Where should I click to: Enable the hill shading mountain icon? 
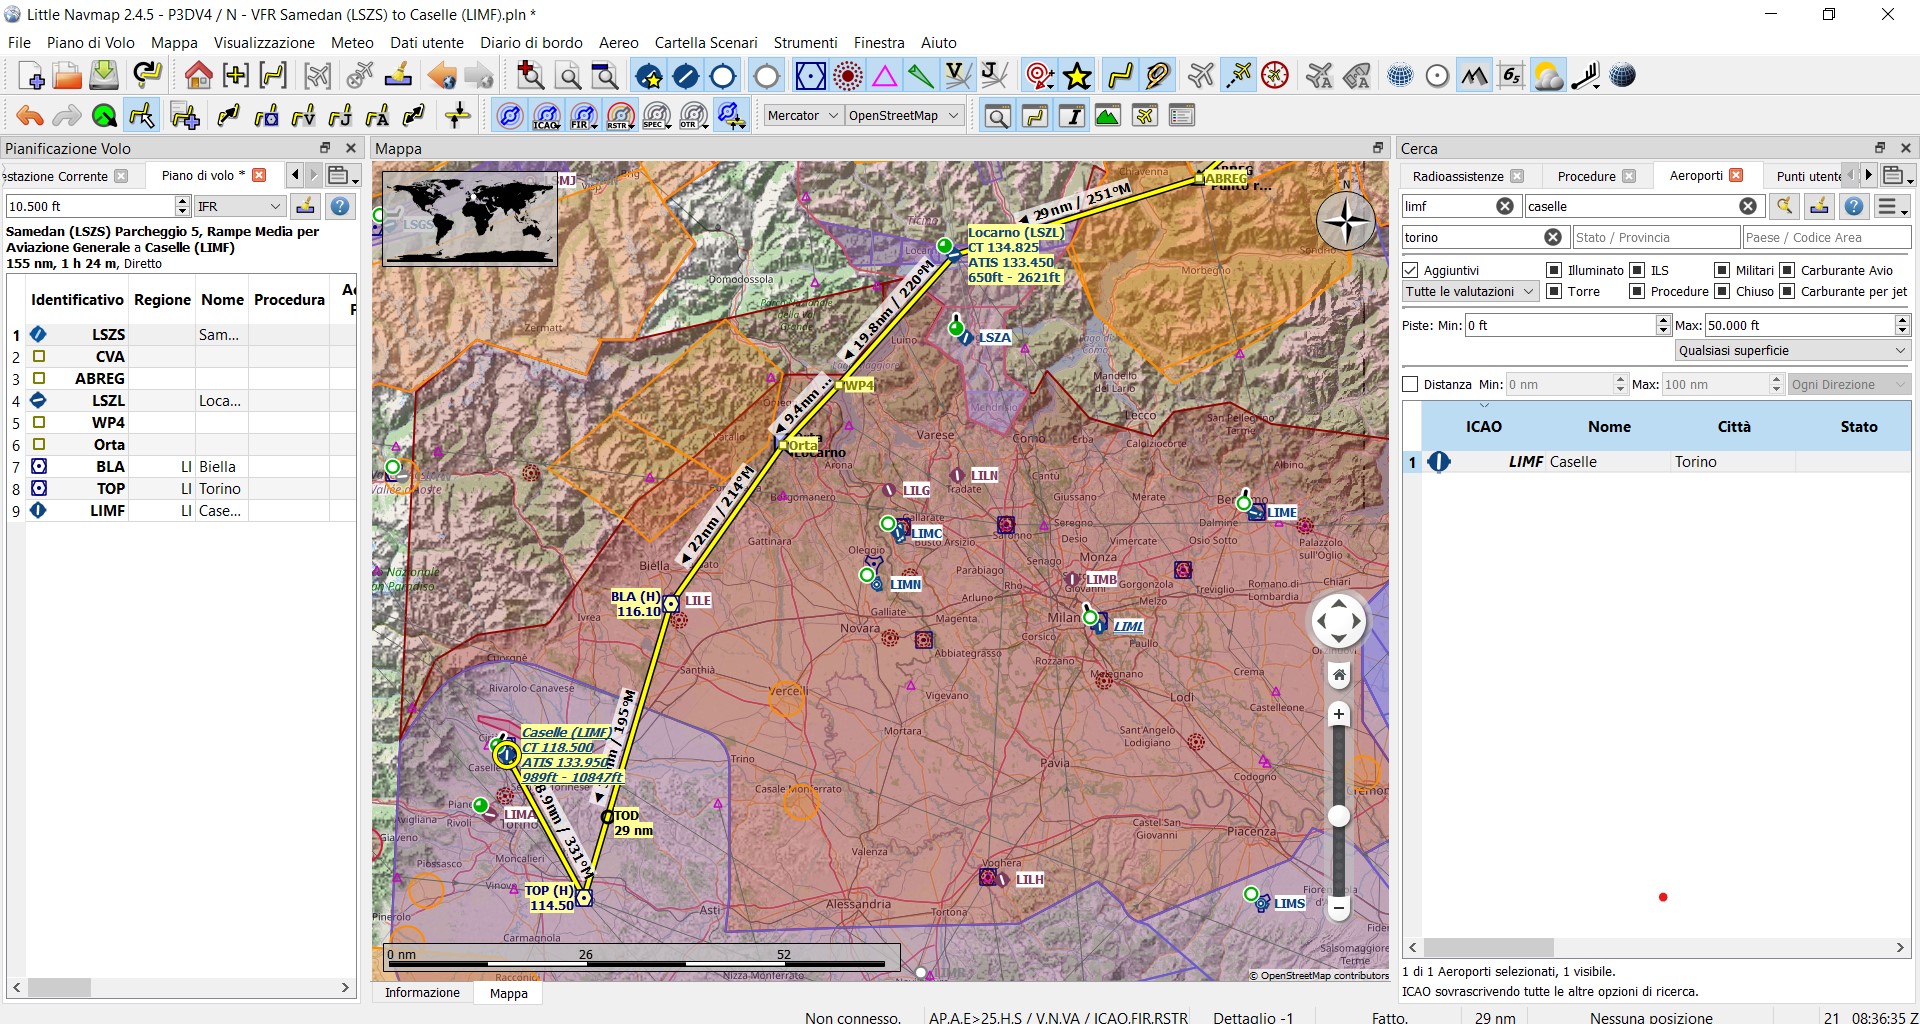click(1475, 75)
